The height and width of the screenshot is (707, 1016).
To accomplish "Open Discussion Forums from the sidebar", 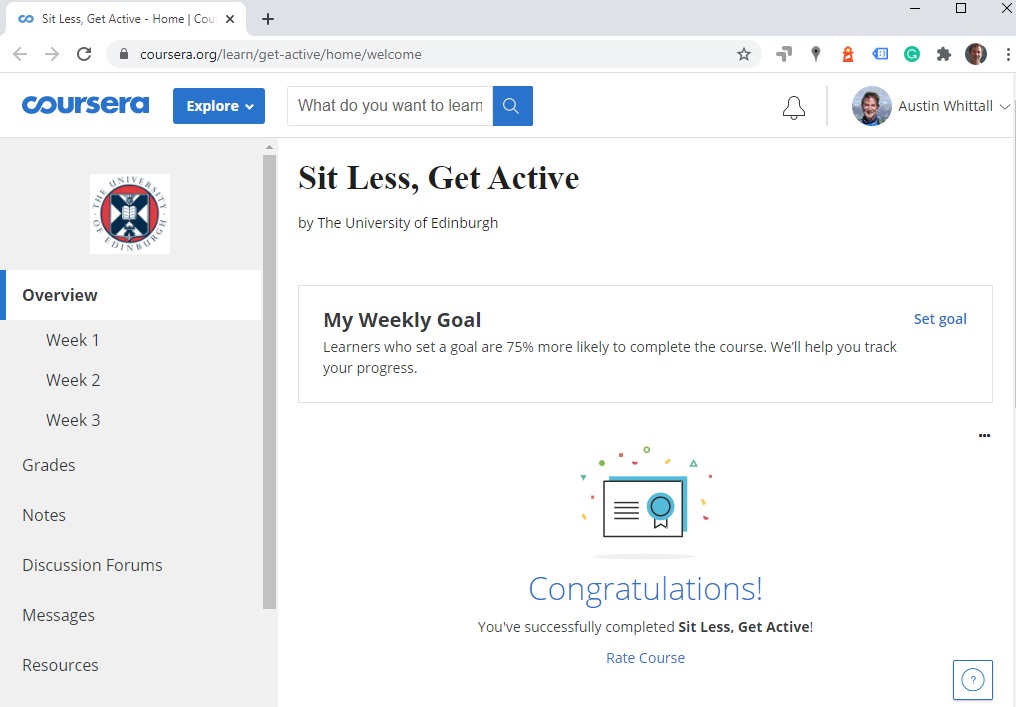I will click(x=92, y=565).
